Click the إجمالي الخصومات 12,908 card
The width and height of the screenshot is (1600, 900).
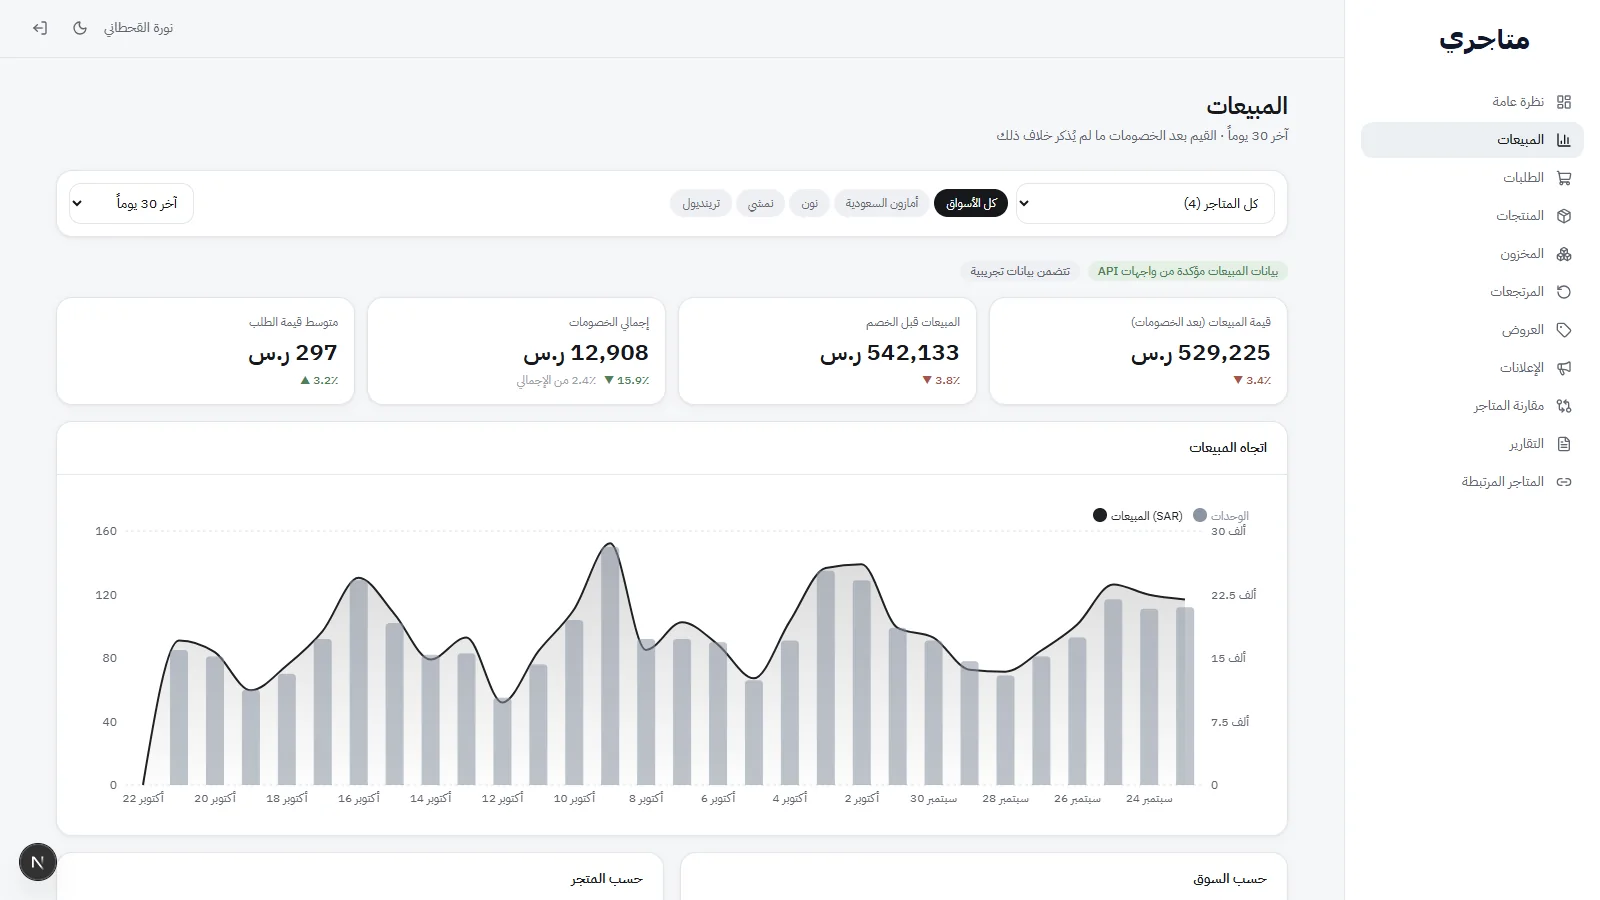coord(516,351)
